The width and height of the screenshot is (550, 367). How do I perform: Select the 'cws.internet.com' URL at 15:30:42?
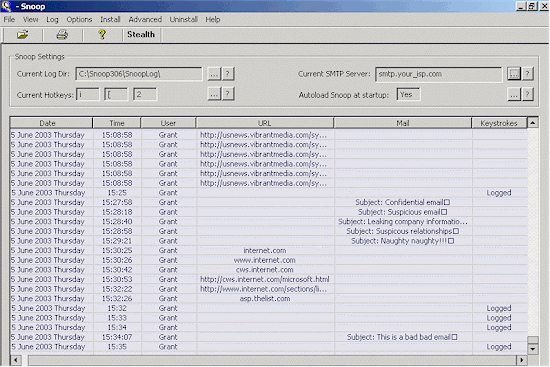pos(265,270)
